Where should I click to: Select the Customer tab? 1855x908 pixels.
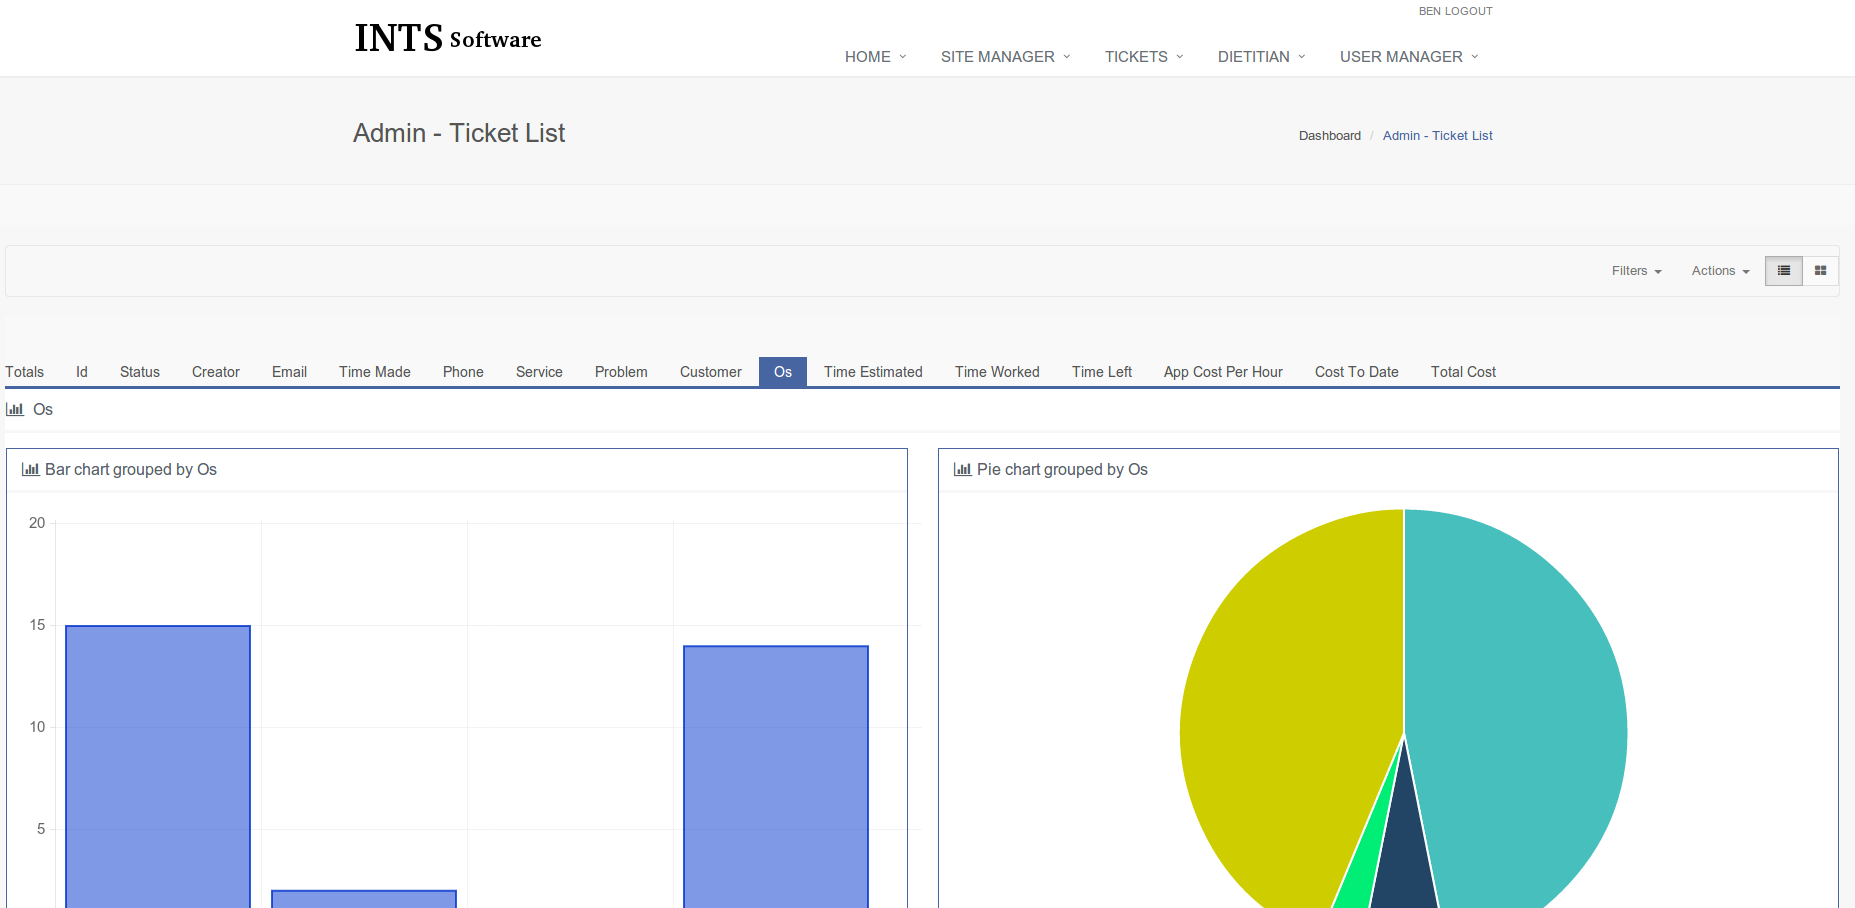click(x=710, y=371)
